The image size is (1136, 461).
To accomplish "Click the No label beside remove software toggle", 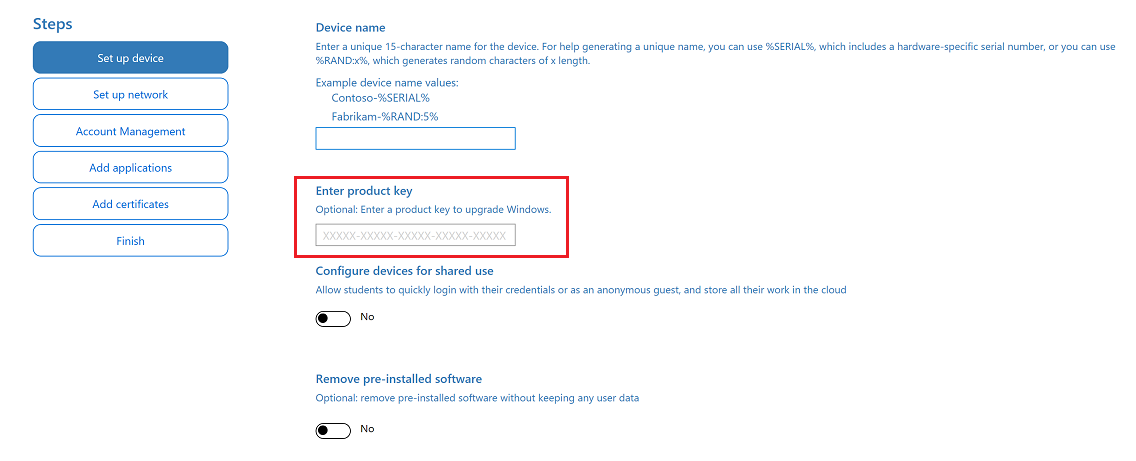I will click(x=367, y=429).
